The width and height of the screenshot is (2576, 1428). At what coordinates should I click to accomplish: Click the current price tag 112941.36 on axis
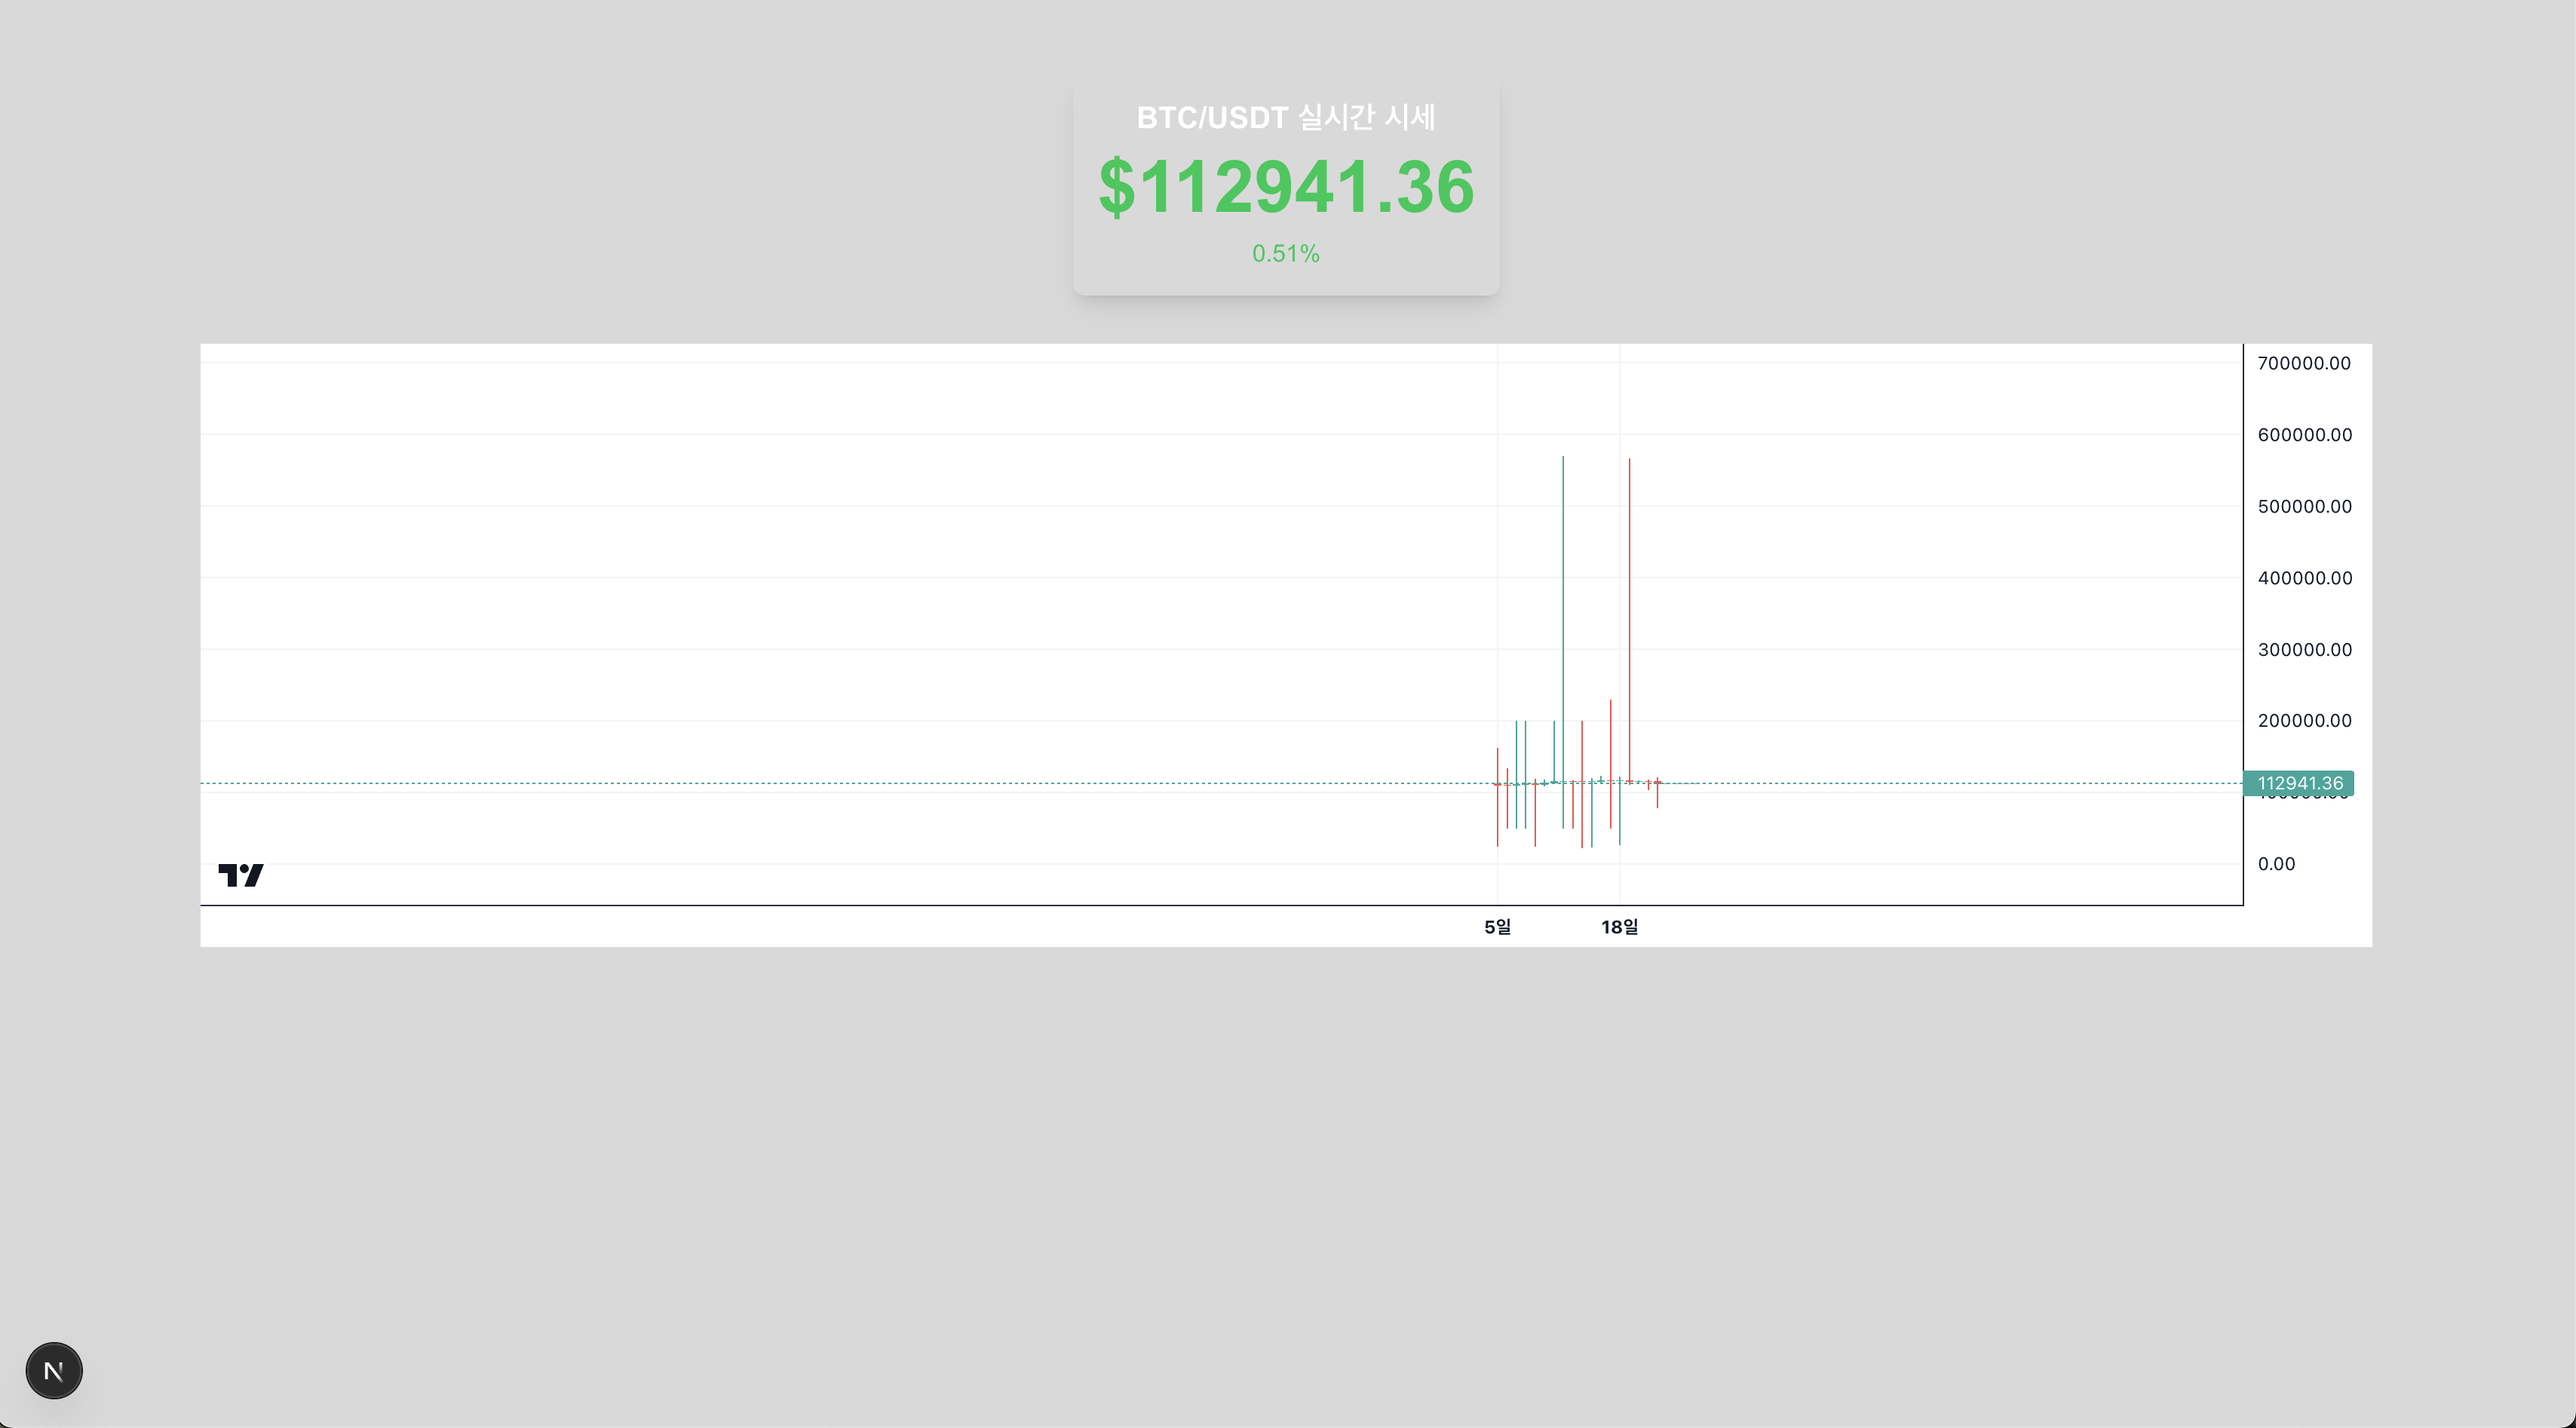click(x=2298, y=783)
